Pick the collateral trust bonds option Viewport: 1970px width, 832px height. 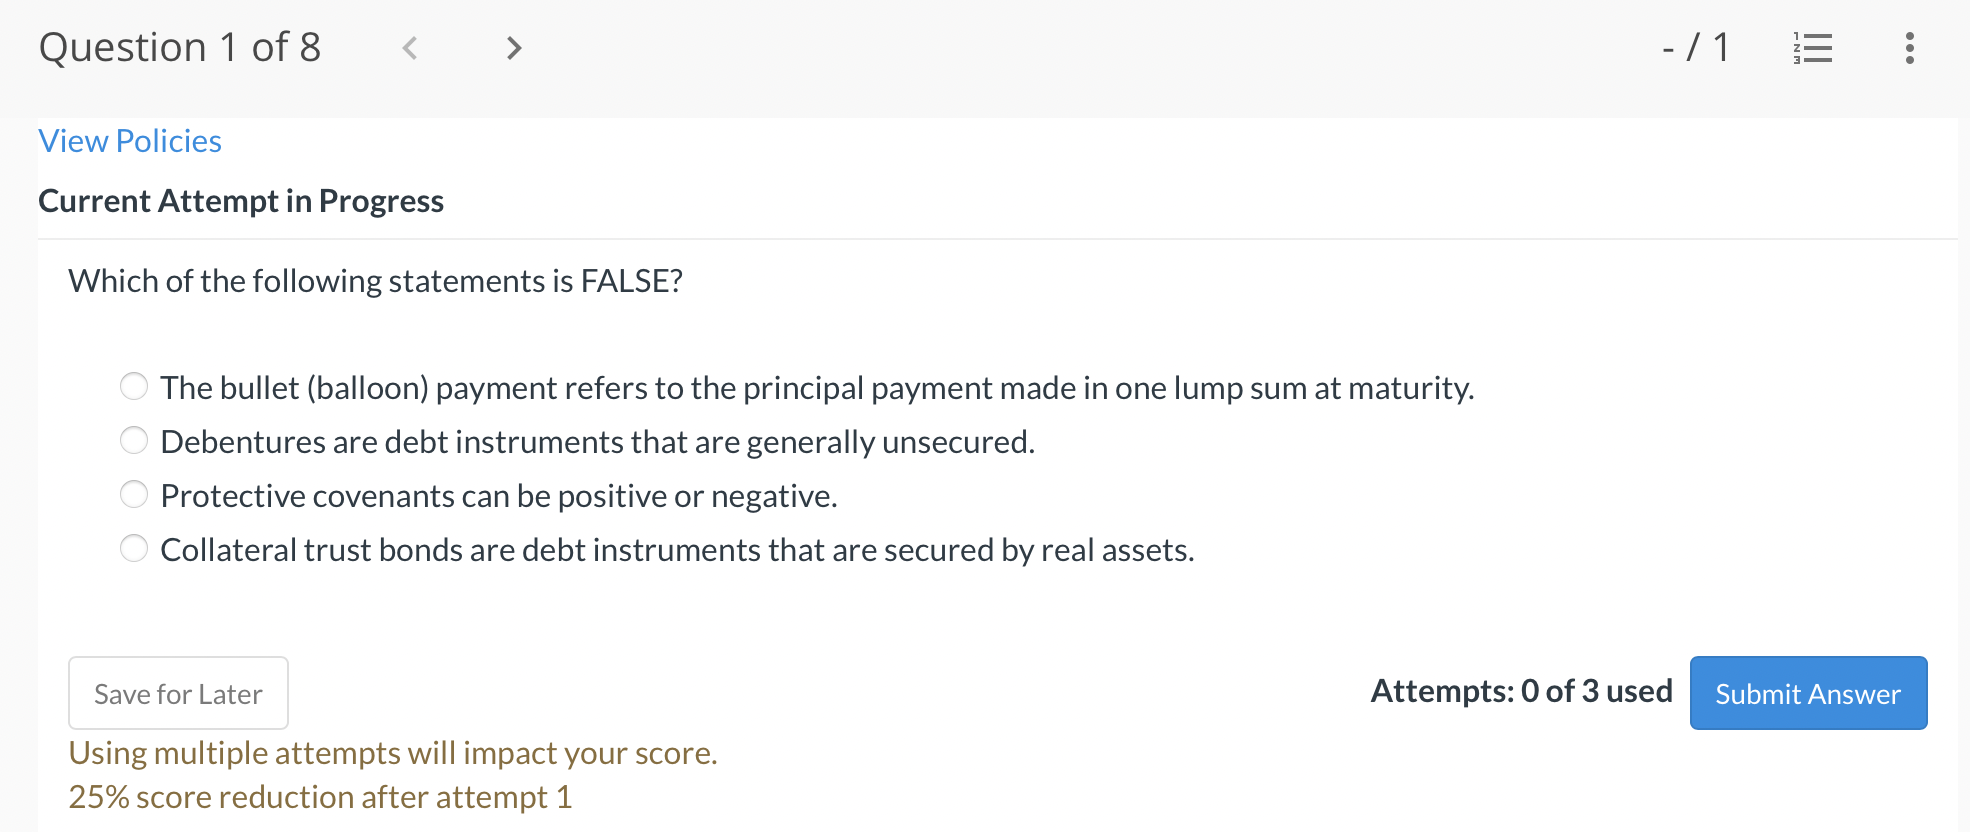134,548
